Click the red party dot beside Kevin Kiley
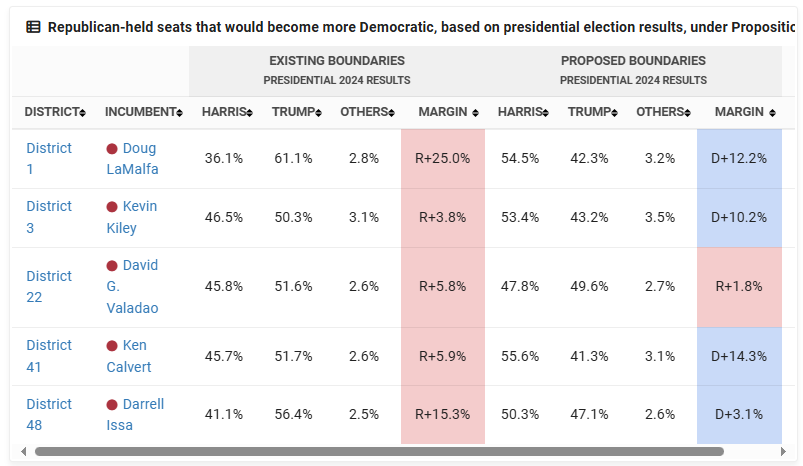Screen dimensions: 803x466 pyautogui.click(x=112, y=207)
